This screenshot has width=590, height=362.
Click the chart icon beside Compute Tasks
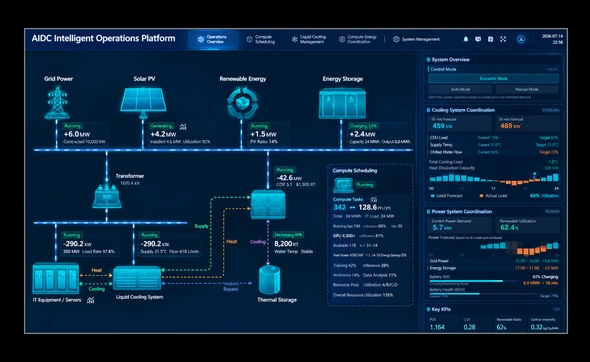pos(373,199)
